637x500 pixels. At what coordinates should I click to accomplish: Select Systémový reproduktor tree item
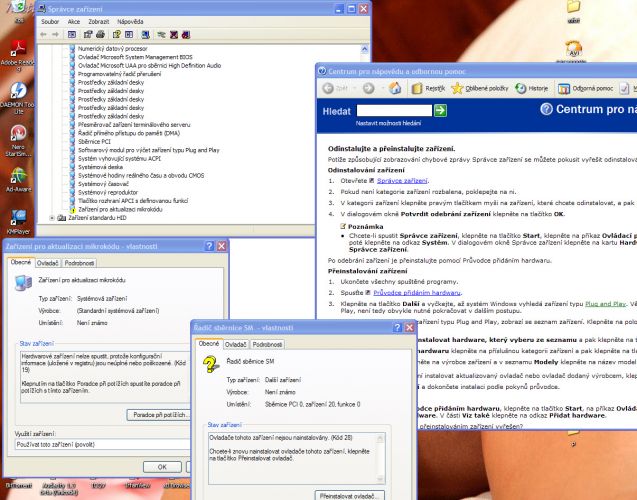pyautogui.click(x=108, y=193)
